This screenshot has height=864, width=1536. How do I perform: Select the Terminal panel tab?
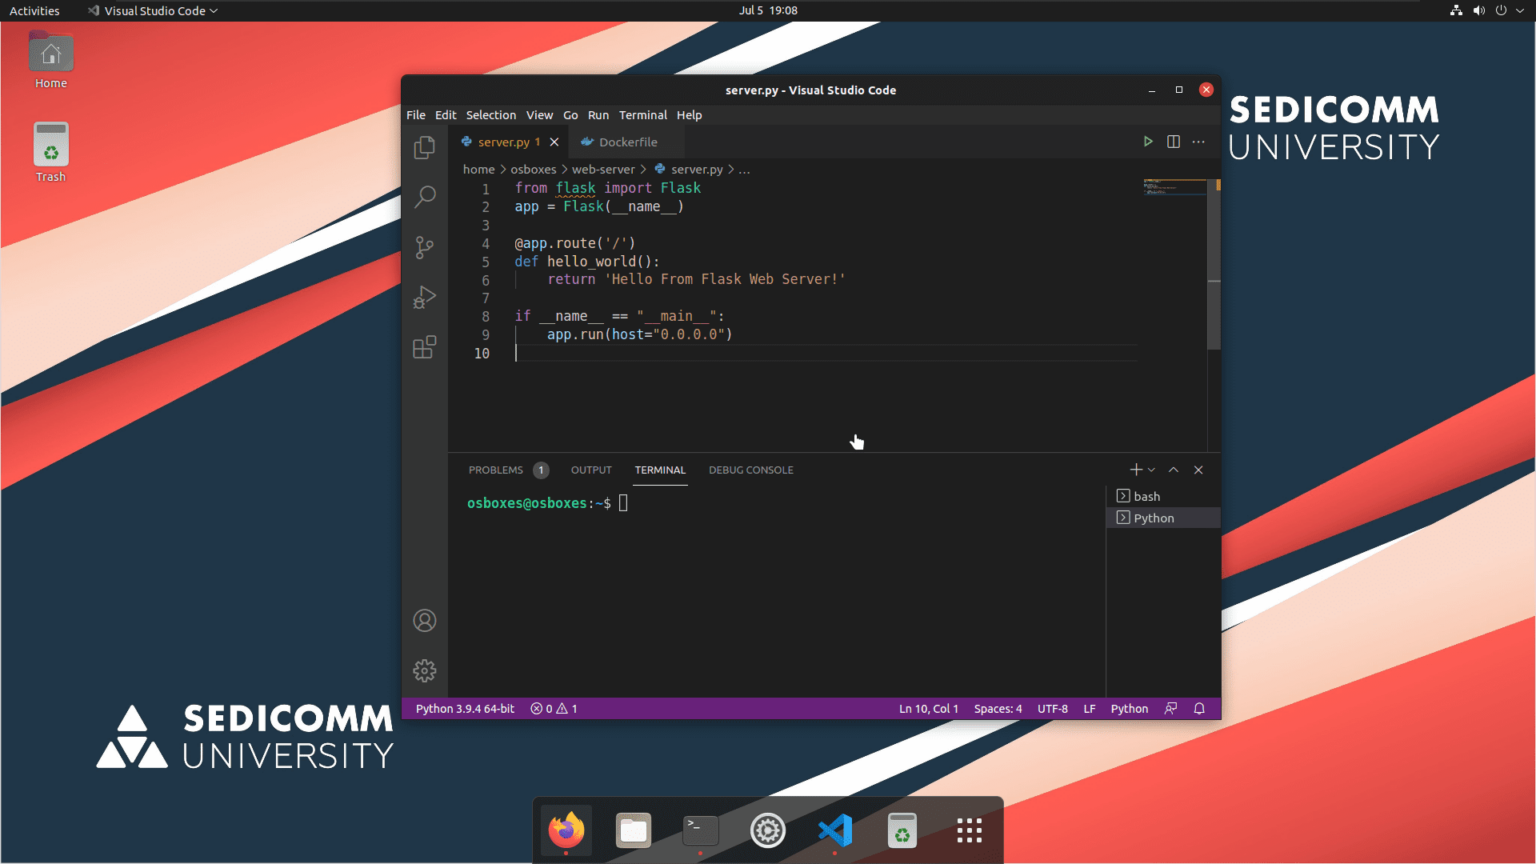coord(660,470)
